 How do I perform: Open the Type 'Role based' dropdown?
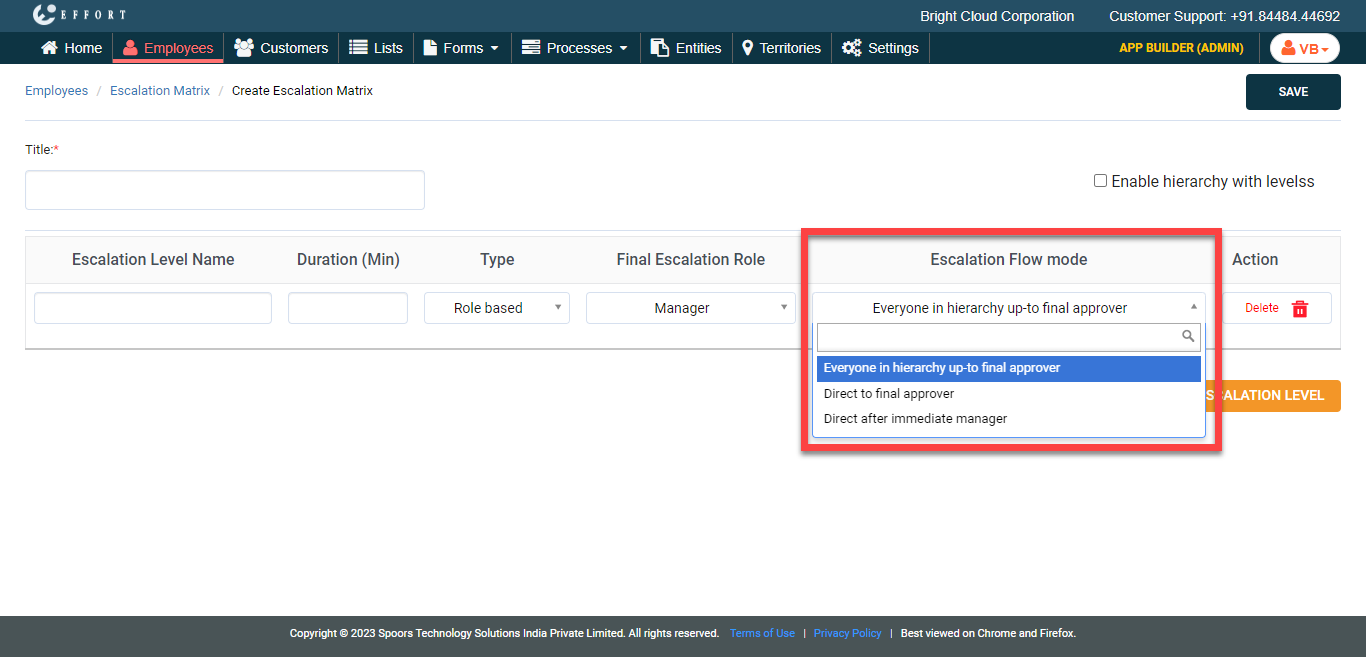(x=497, y=308)
